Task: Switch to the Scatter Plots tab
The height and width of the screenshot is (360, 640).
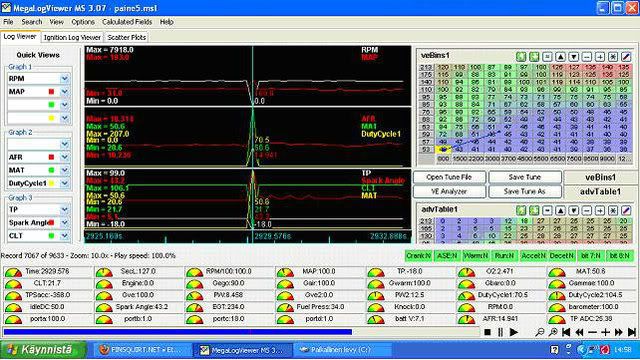Action: click(x=127, y=37)
